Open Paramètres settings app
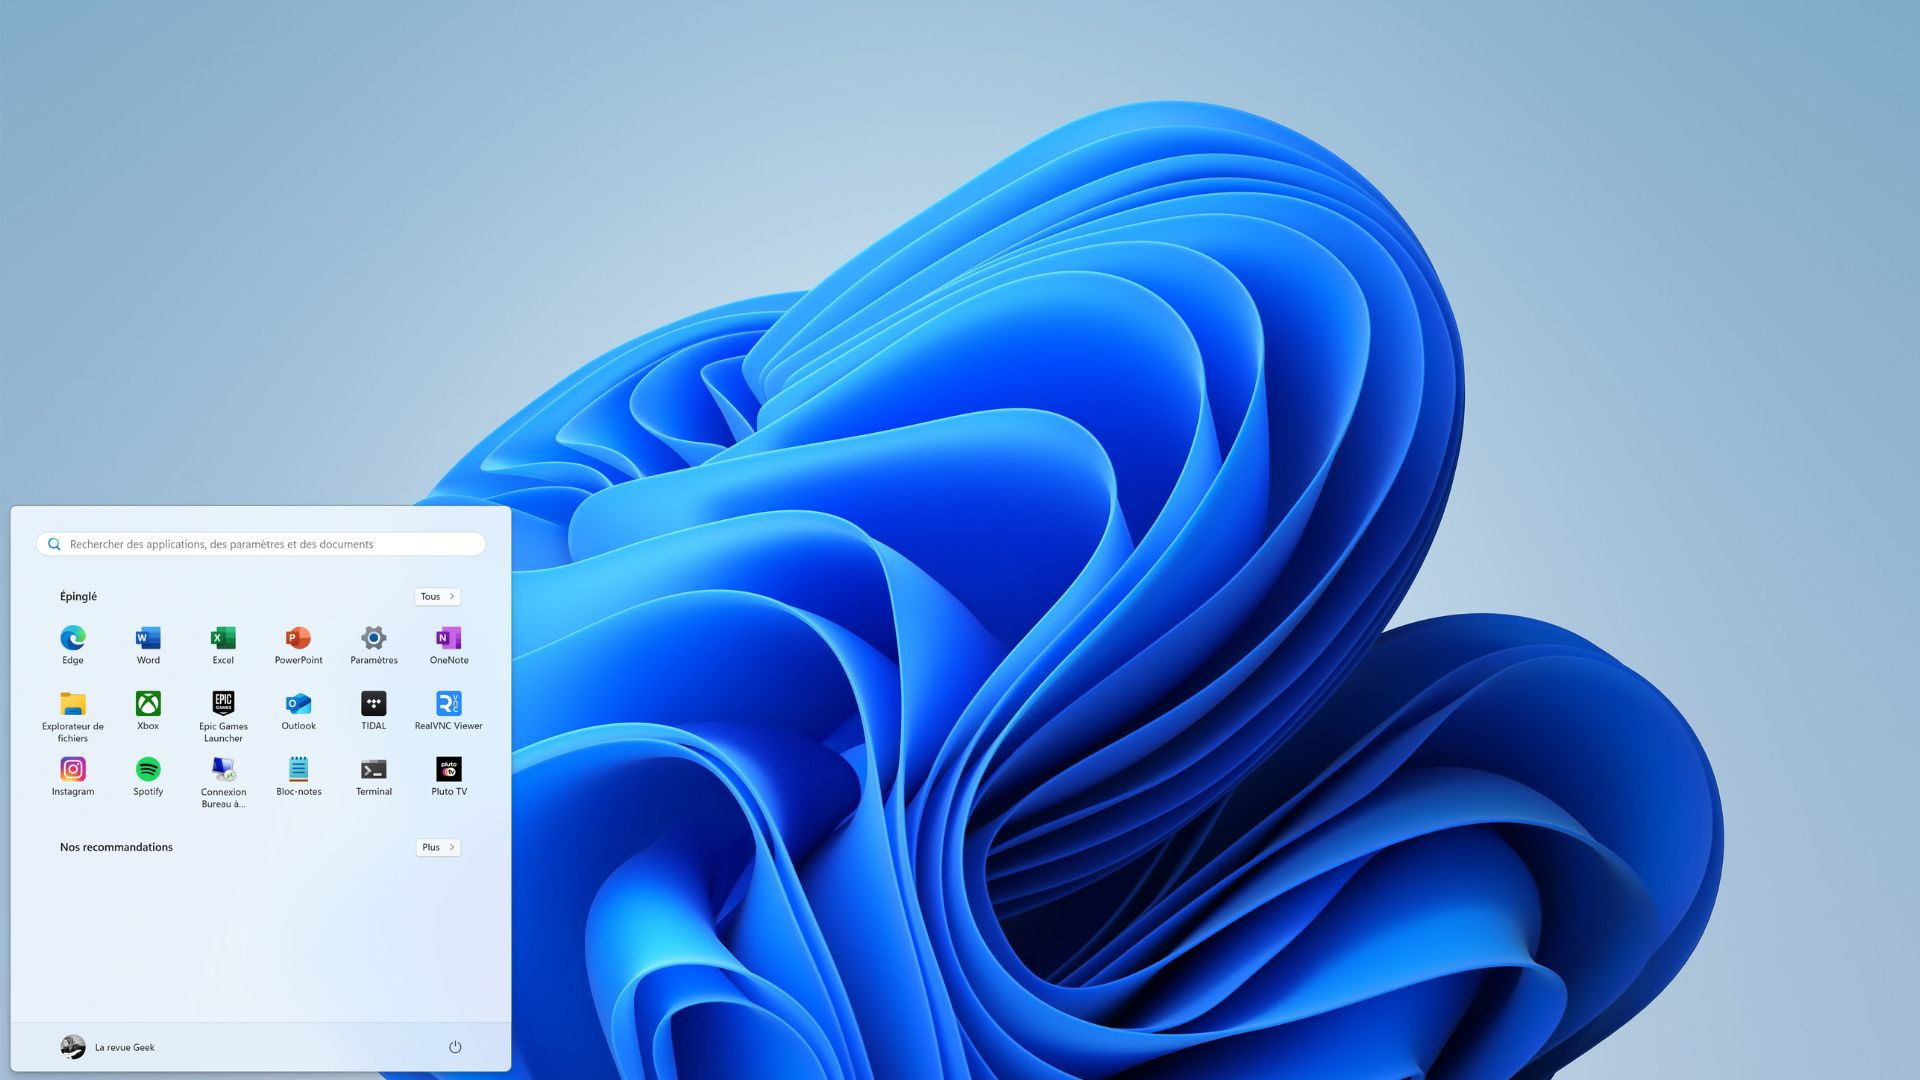This screenshot has width=1920, height=1080. (x=374, y=639)
